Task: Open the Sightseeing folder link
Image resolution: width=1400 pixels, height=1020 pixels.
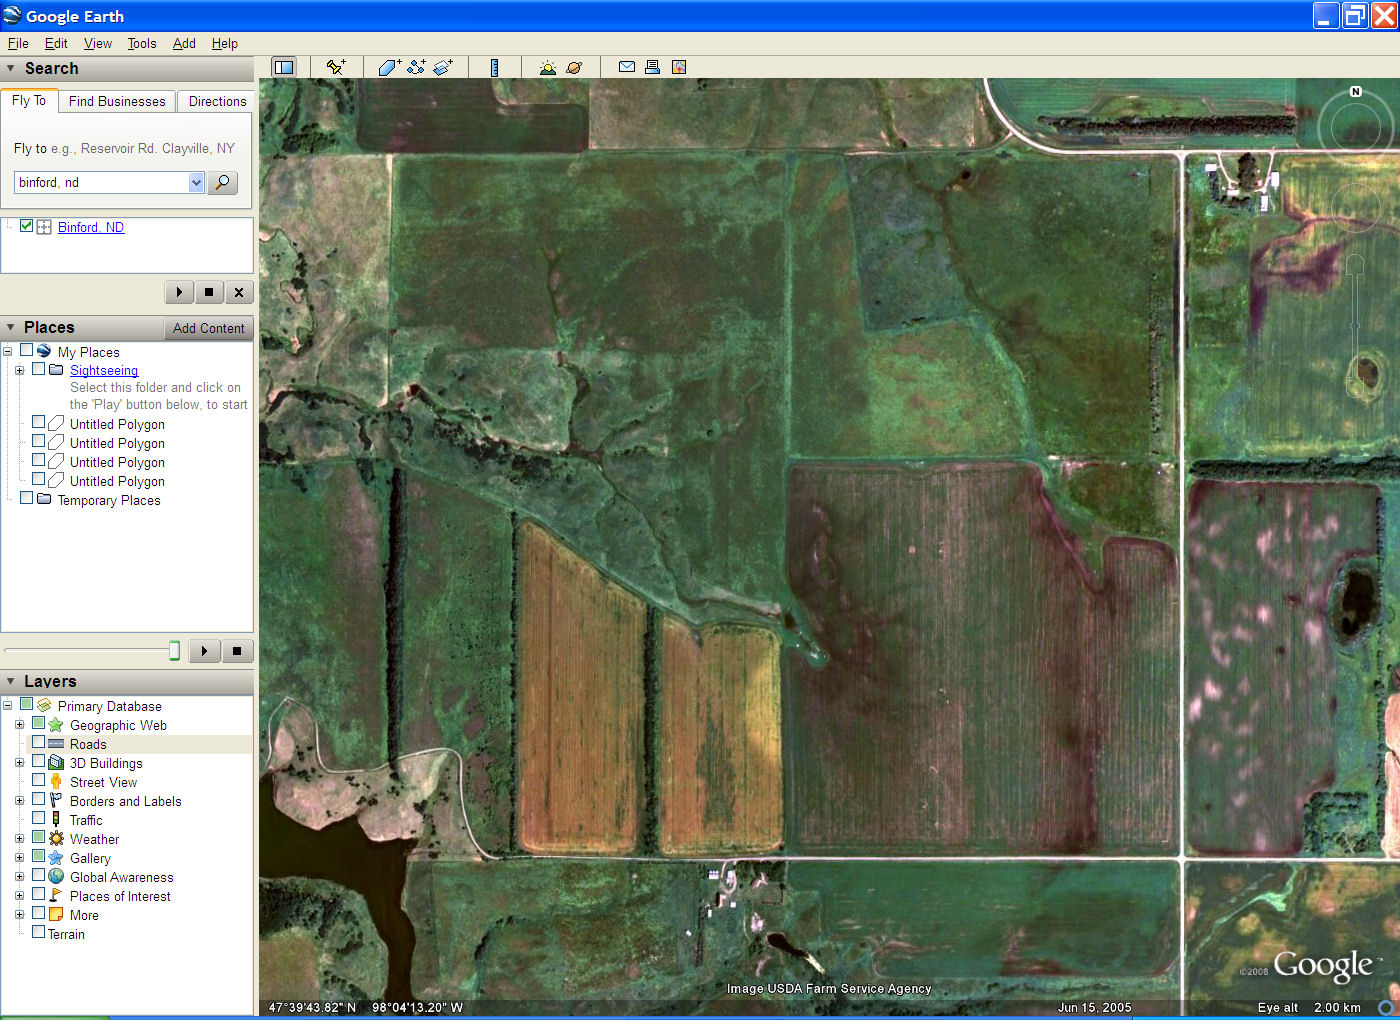Action: tap(104, 370)
